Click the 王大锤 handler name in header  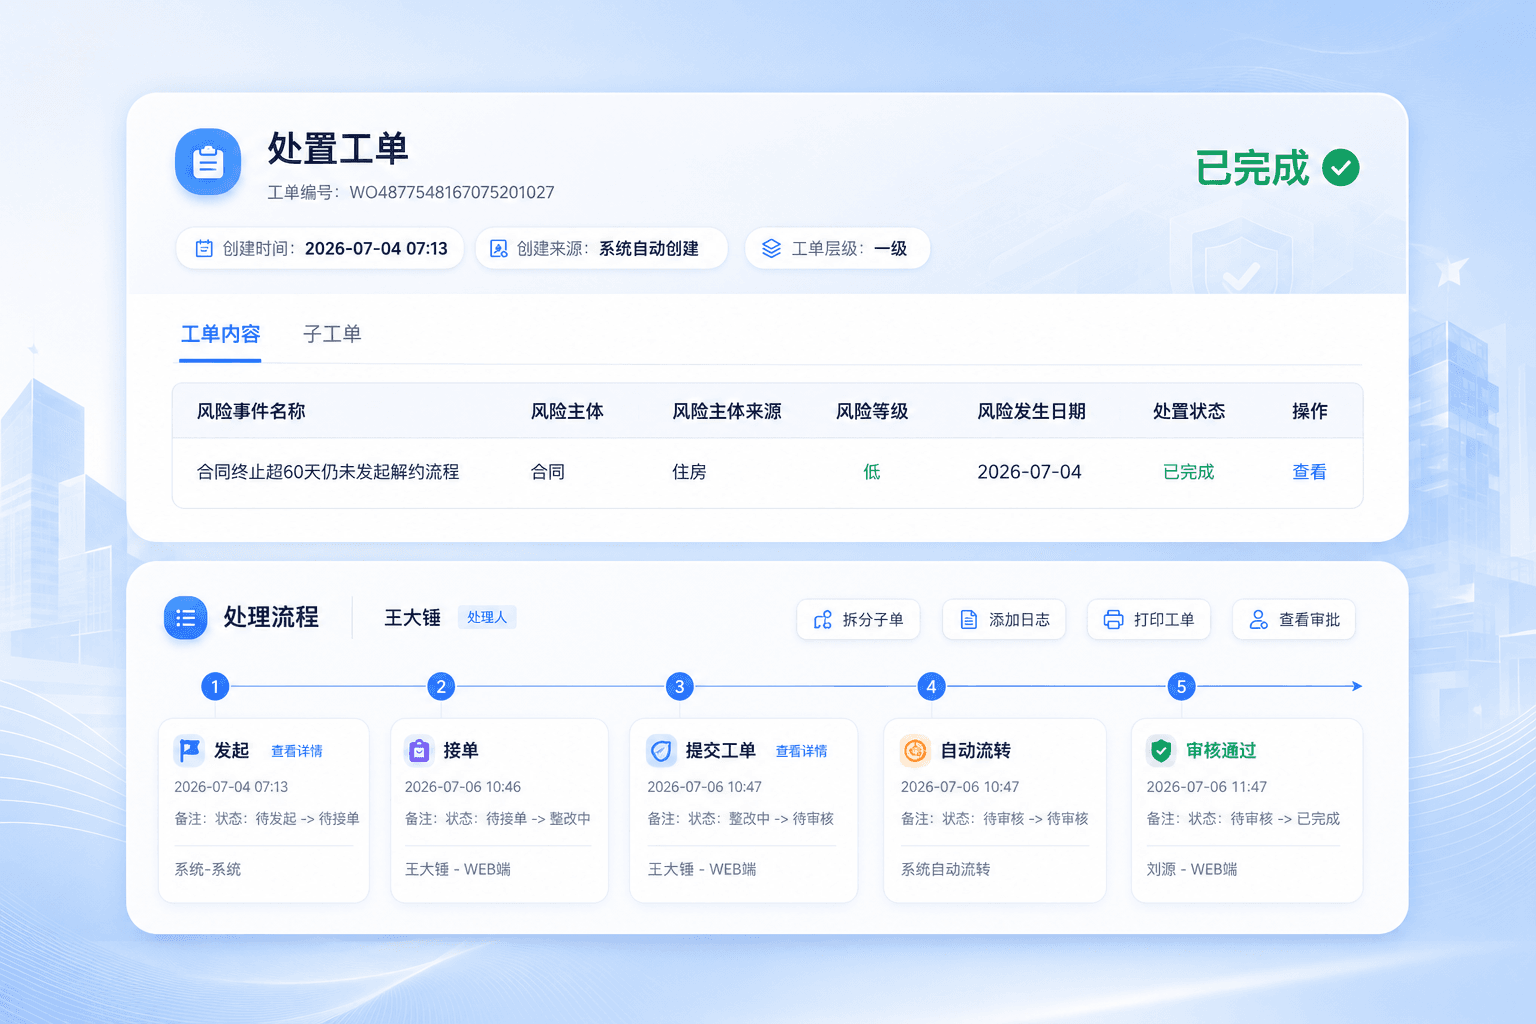(413, 618)
